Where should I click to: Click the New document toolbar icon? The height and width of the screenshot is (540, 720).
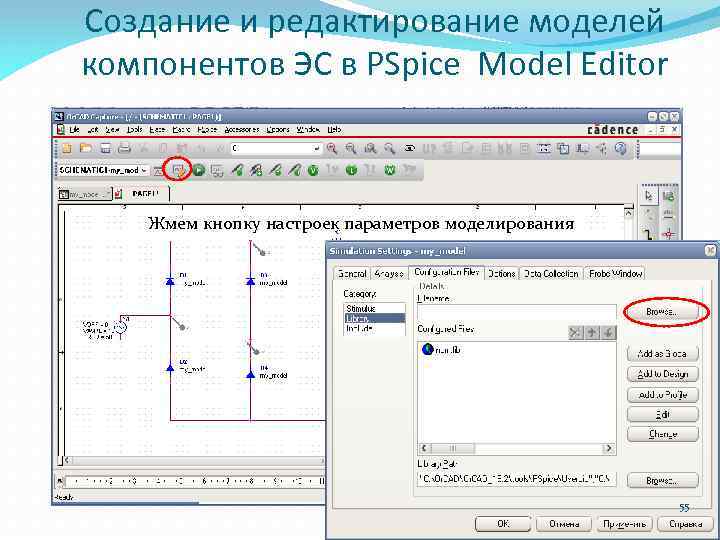67,148
